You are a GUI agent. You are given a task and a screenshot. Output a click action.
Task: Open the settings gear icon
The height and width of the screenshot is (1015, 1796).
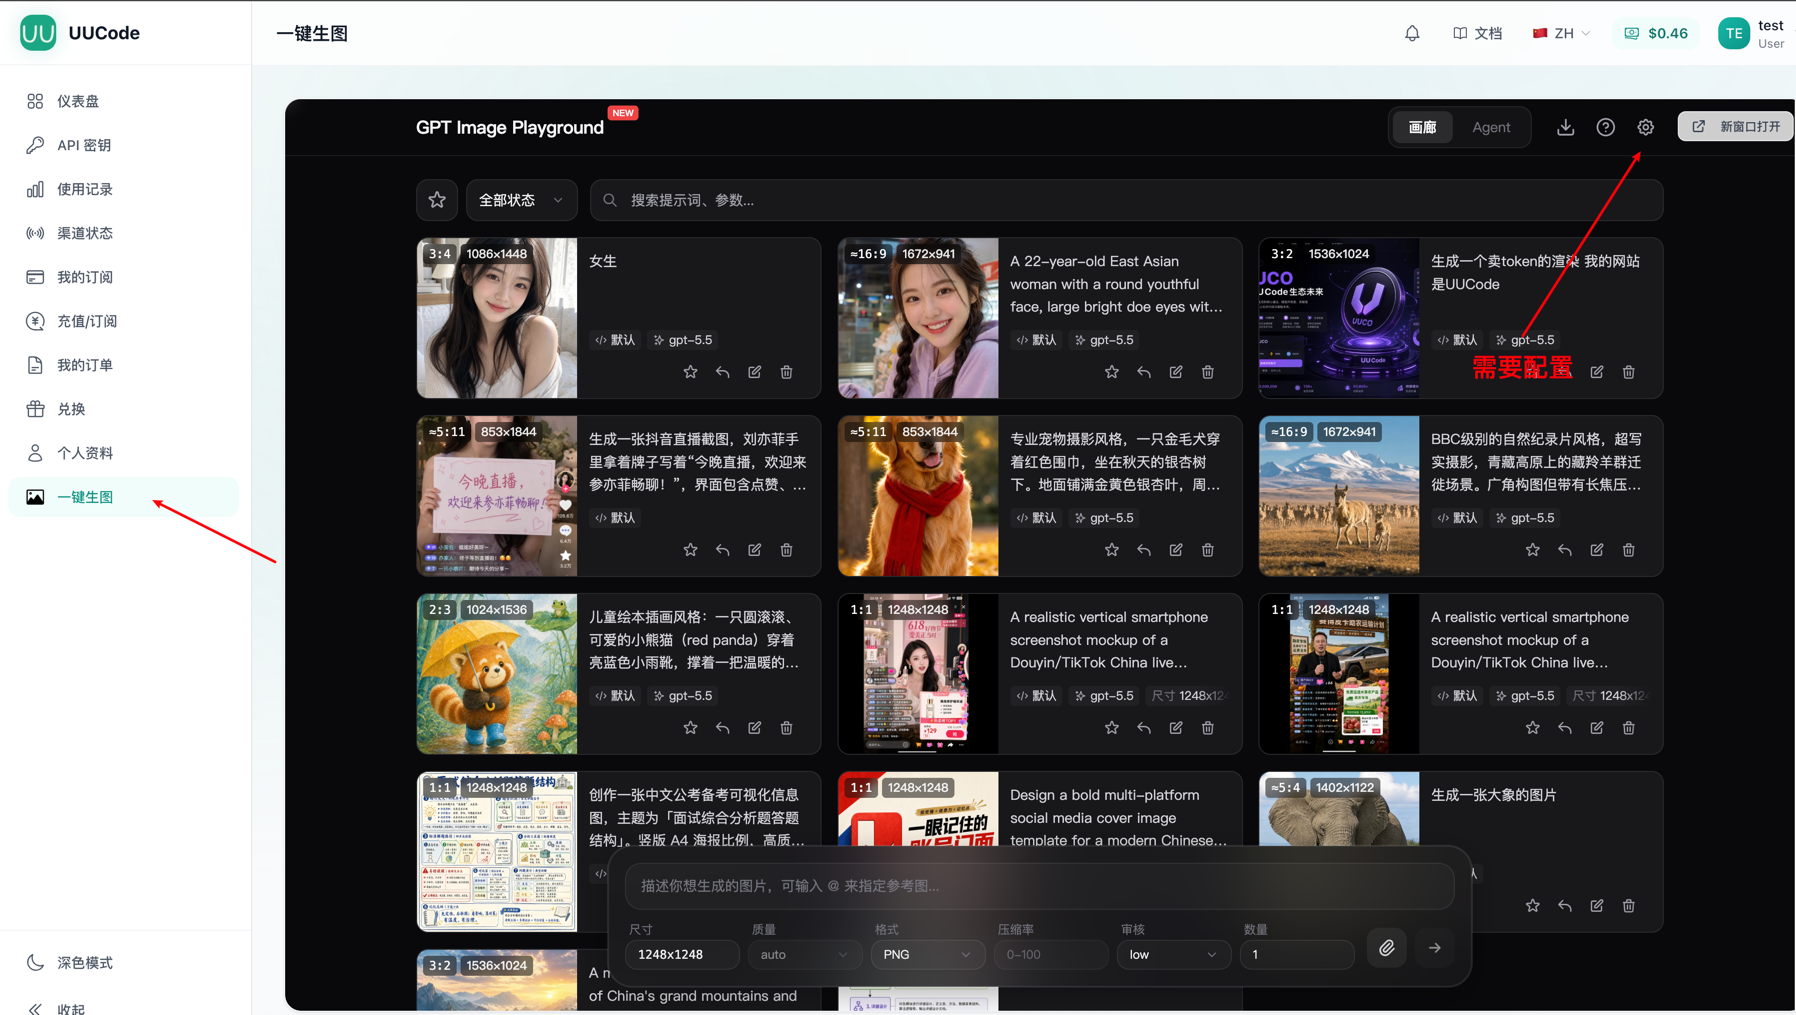(1646, 127)
